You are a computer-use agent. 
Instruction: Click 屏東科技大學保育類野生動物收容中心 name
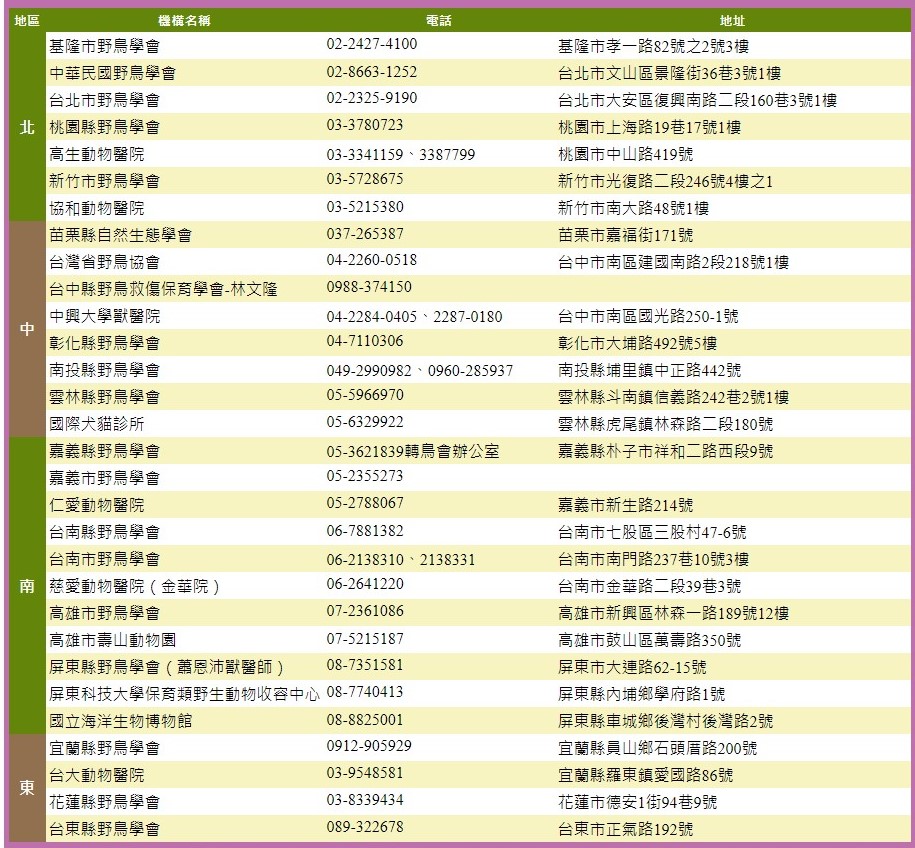[x=184, y=694]
